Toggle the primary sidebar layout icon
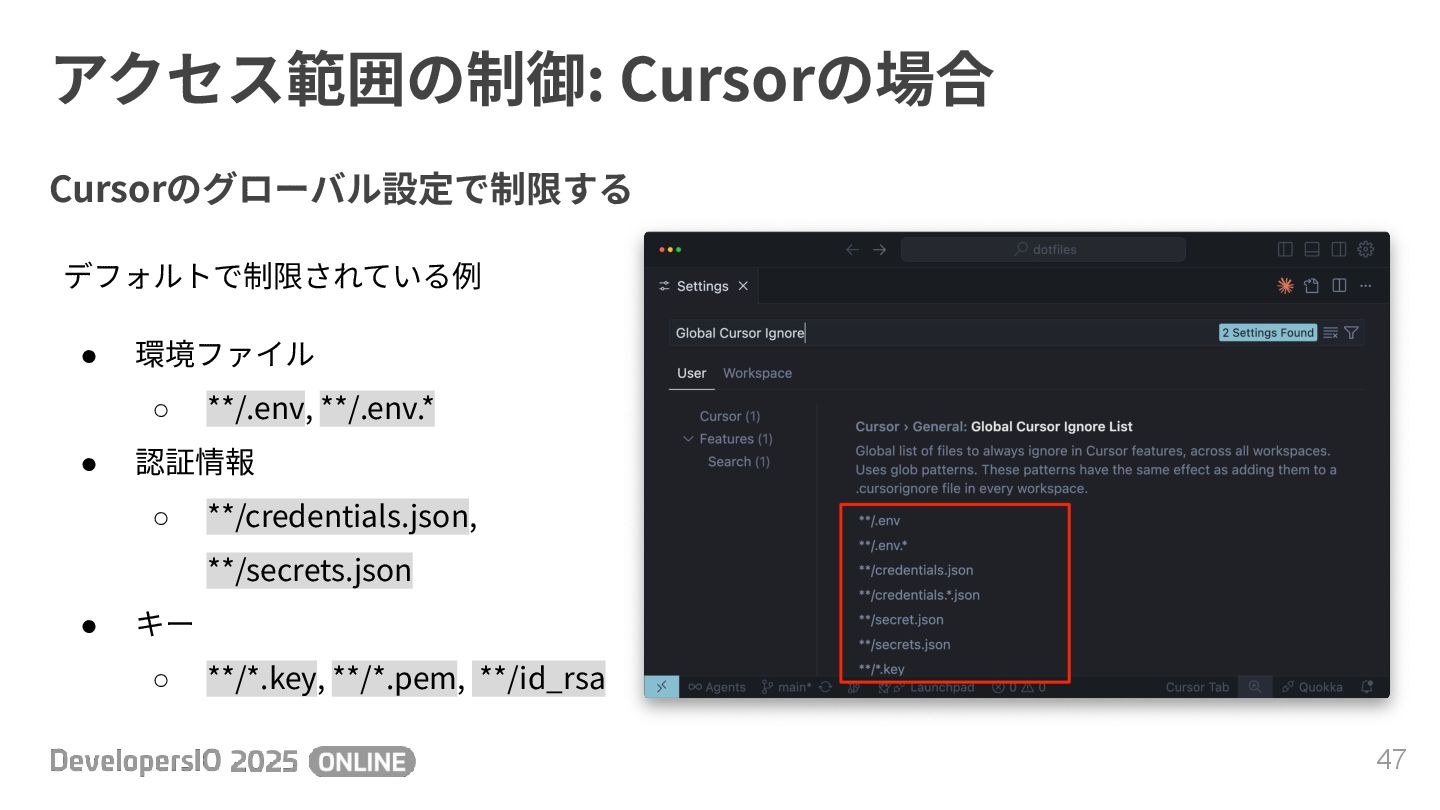 (x=1286, y=250)
